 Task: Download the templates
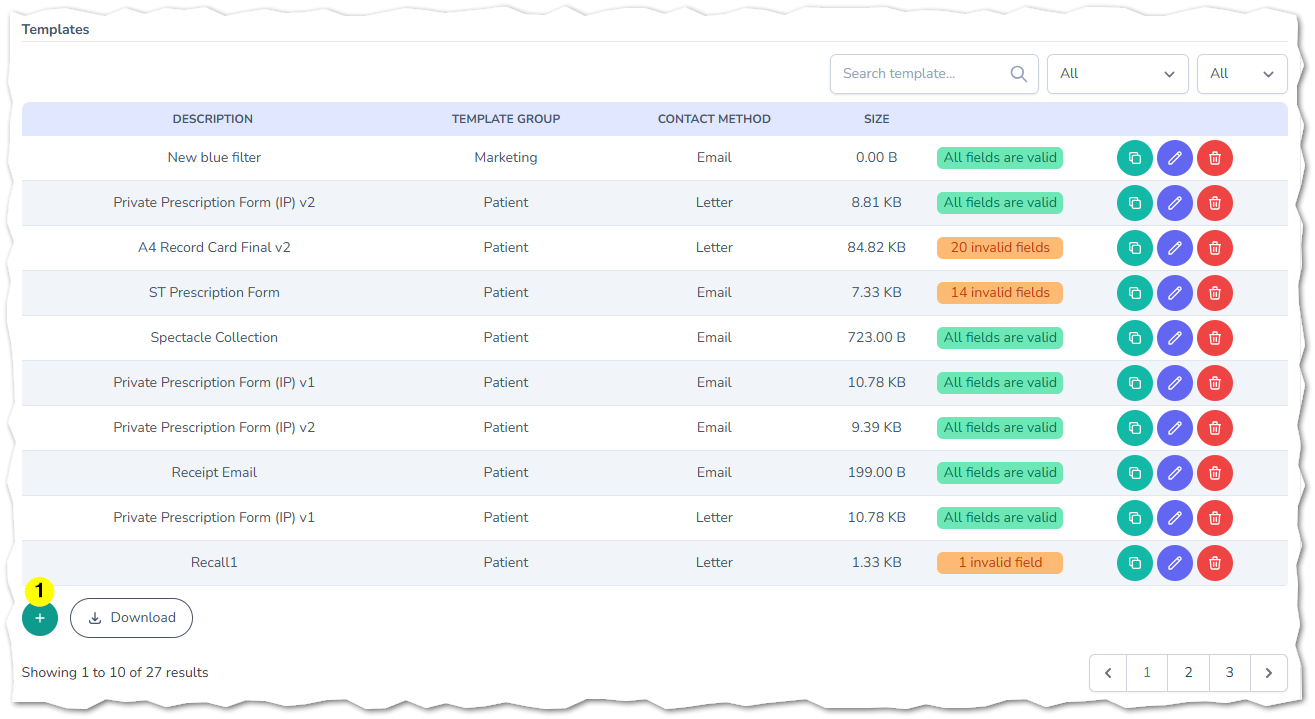click(x=131, y=618)
